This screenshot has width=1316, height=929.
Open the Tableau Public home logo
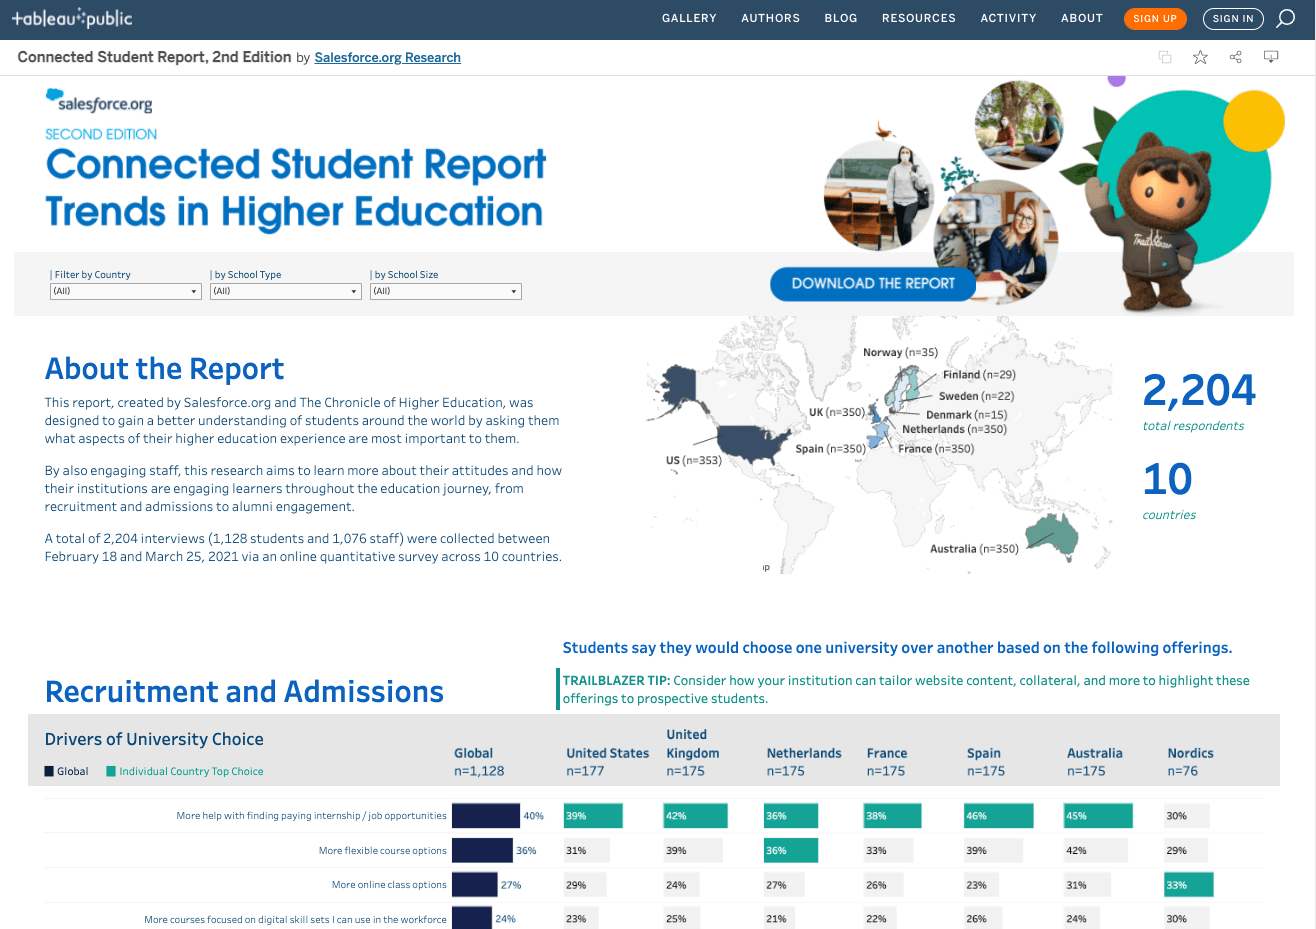click(x=72, y=18)
